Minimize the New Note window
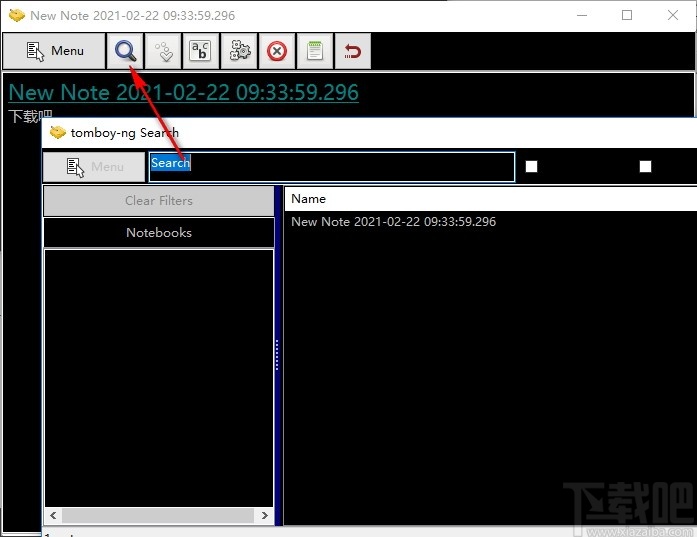 coord(582,16)
